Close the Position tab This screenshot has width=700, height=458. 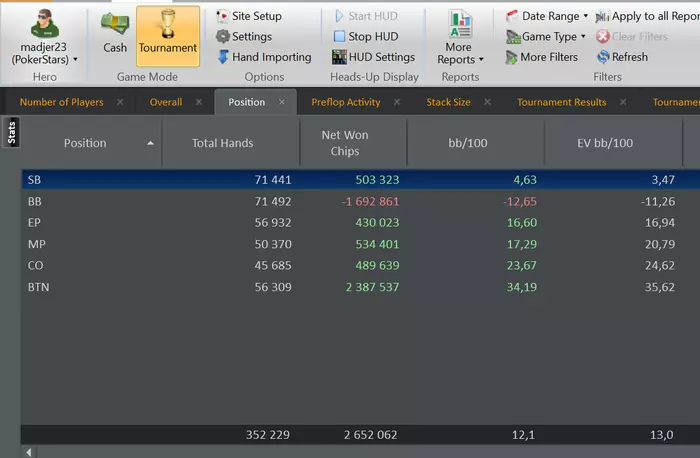coord(282,102)
